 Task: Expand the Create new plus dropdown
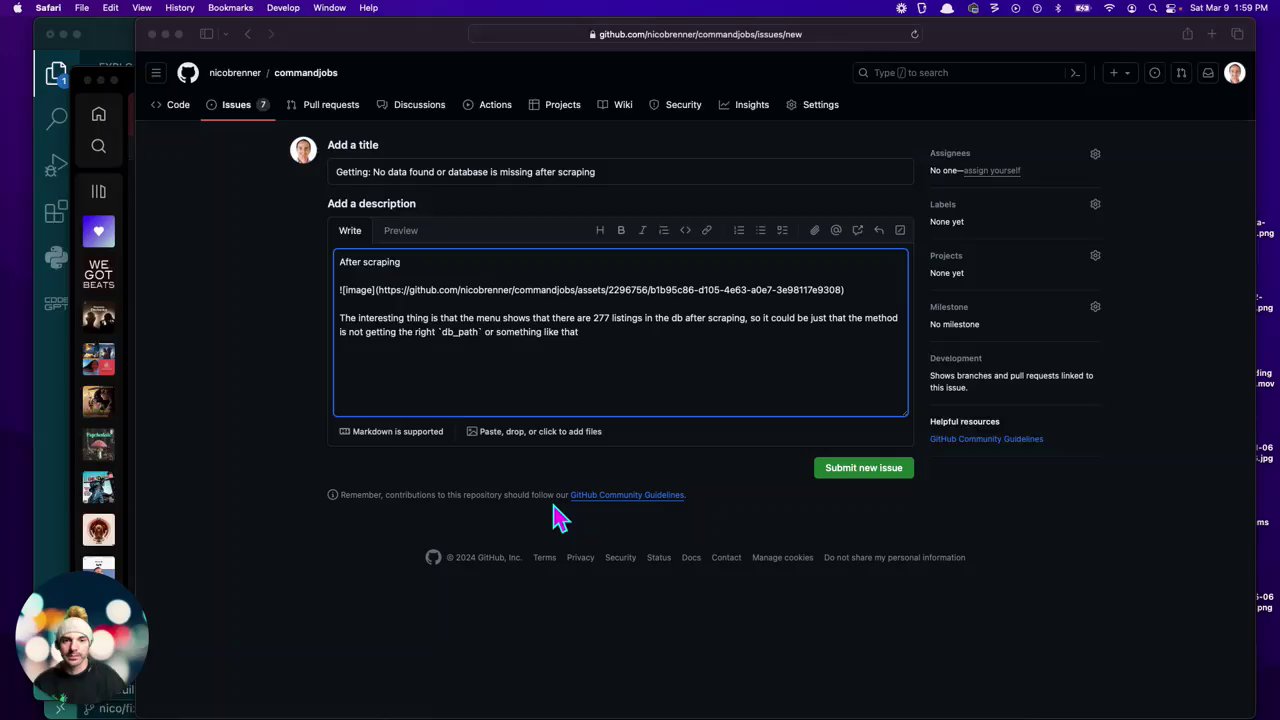click(x=1119, y=73)
